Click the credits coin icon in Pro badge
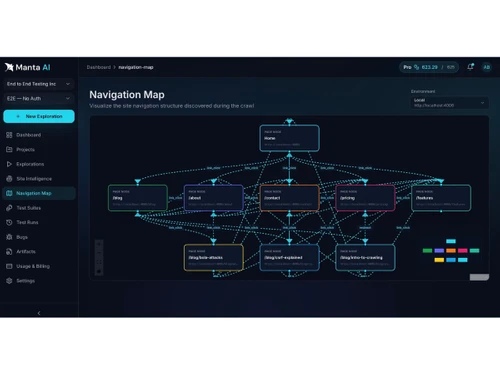Screen dimensions: 500x375 click(417, 67)
